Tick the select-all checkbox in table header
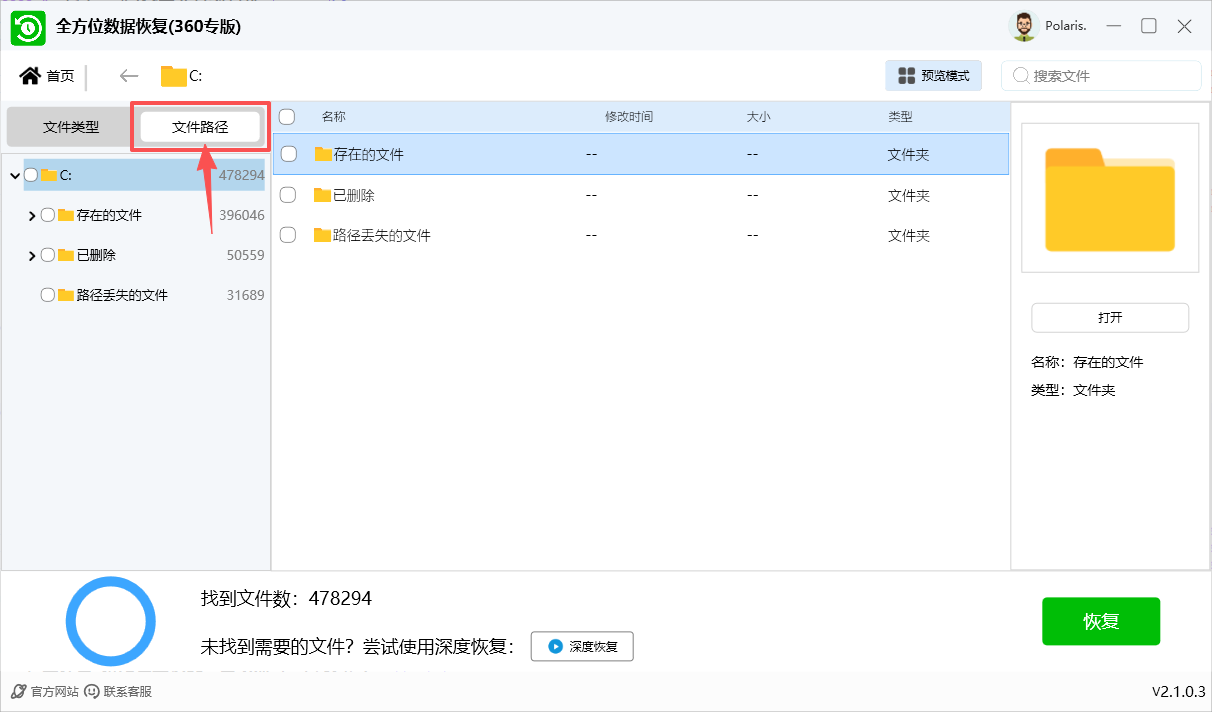1212x712 pixels. point(287,117)
